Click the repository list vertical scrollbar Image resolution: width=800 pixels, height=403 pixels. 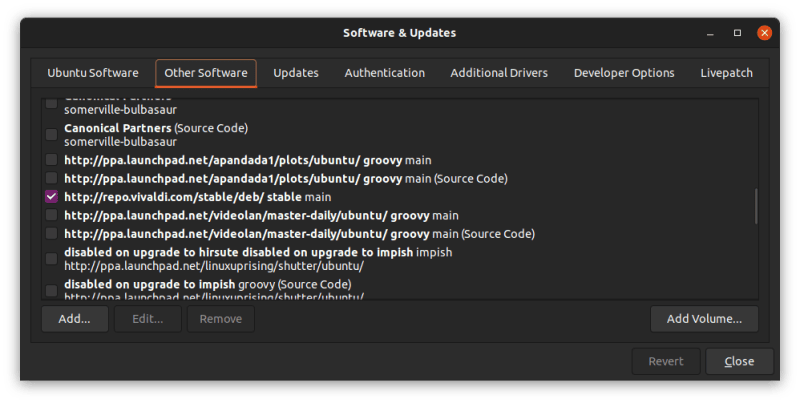click(755, 206)
